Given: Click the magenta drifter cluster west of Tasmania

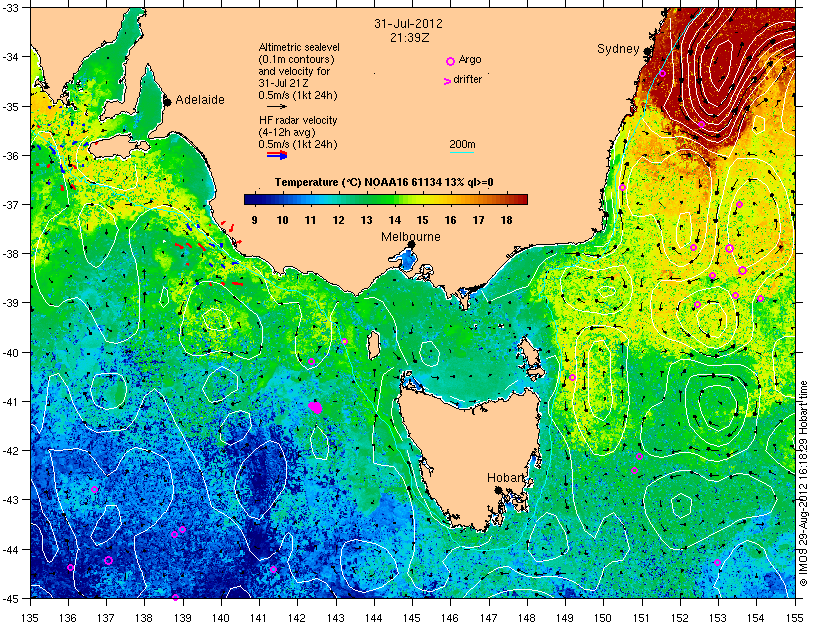Looking at the screenshot, I should (x=315, y=407).
